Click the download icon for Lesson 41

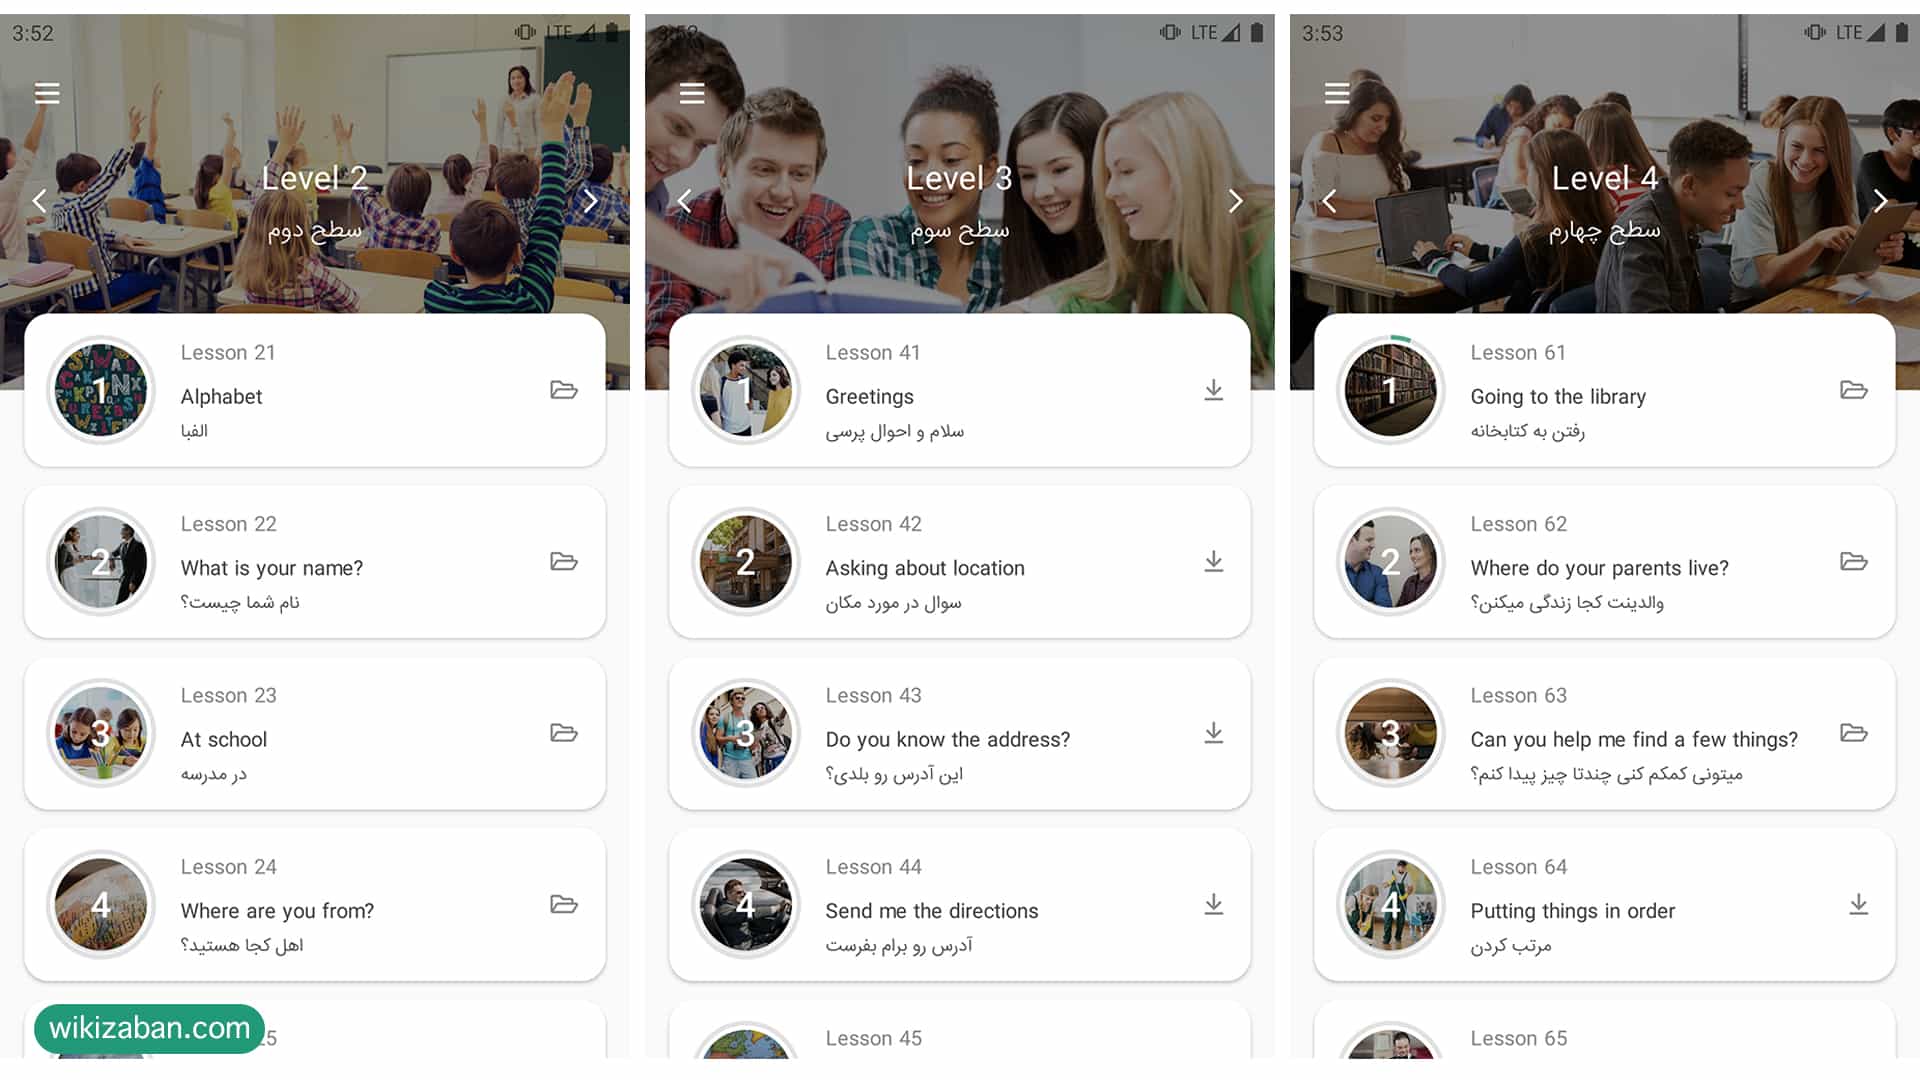click(x=1211, y=390)
